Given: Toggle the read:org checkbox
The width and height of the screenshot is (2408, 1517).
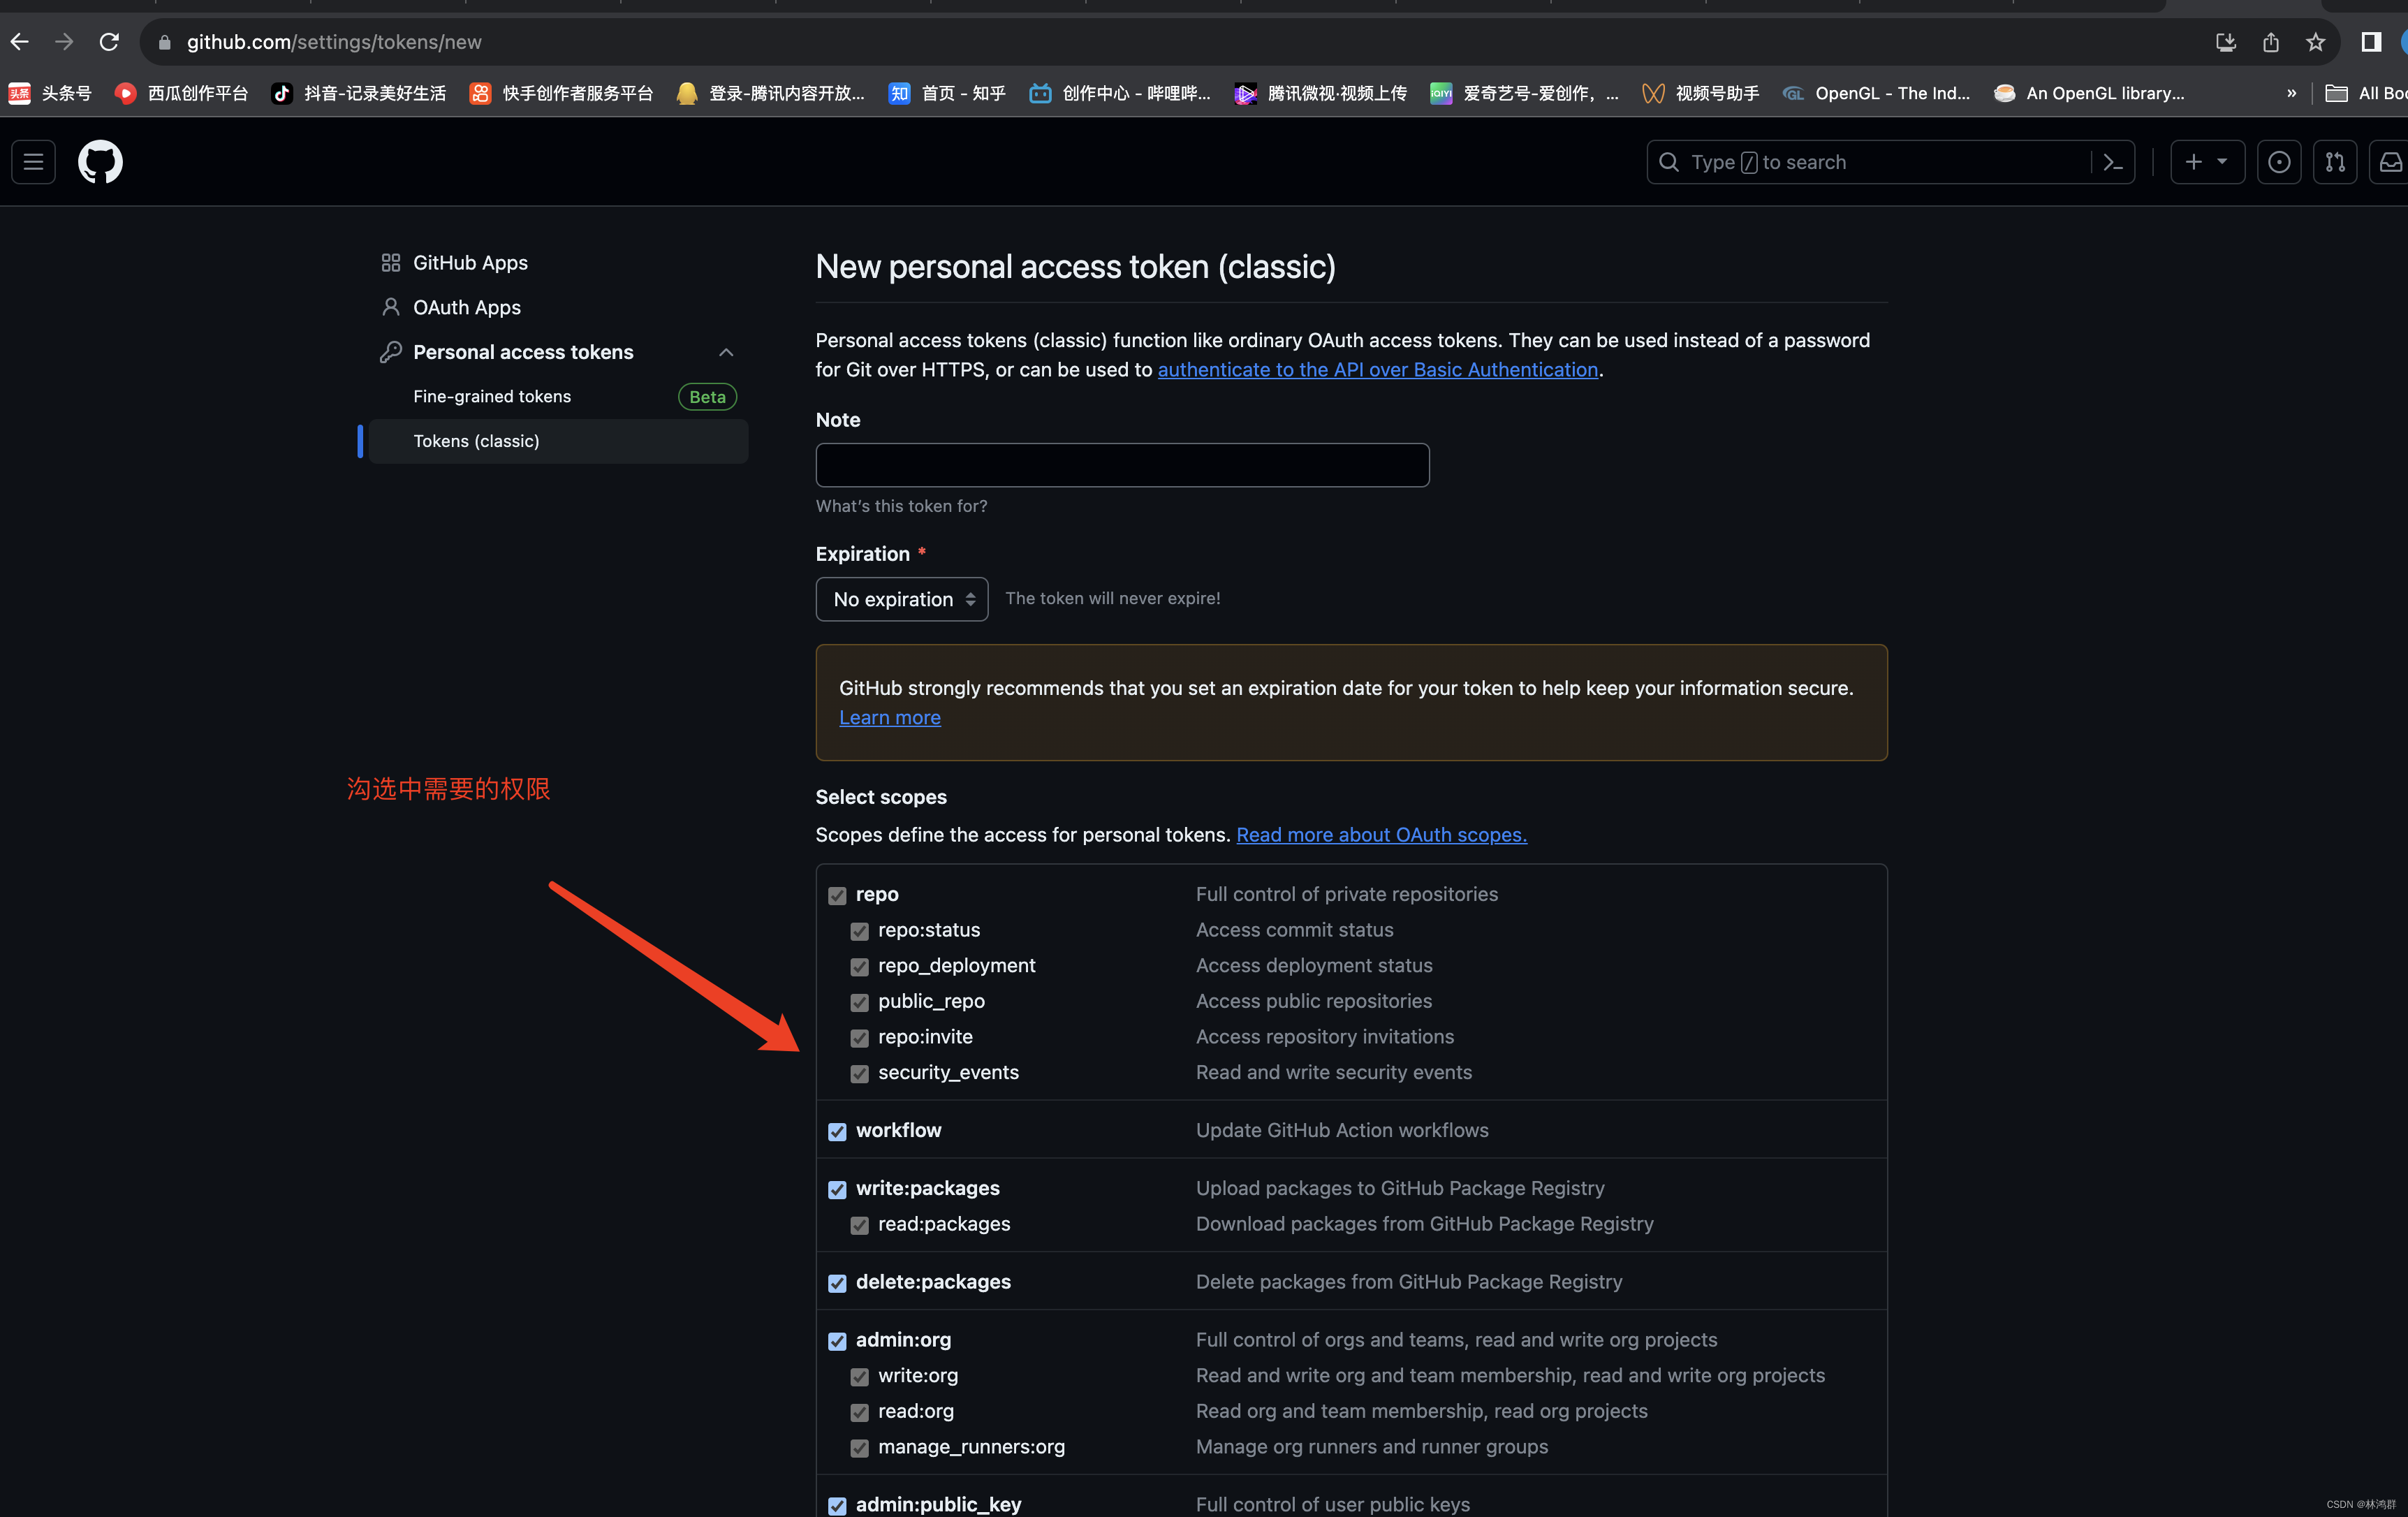Looking at the screenshot, I should [859, 1412].
